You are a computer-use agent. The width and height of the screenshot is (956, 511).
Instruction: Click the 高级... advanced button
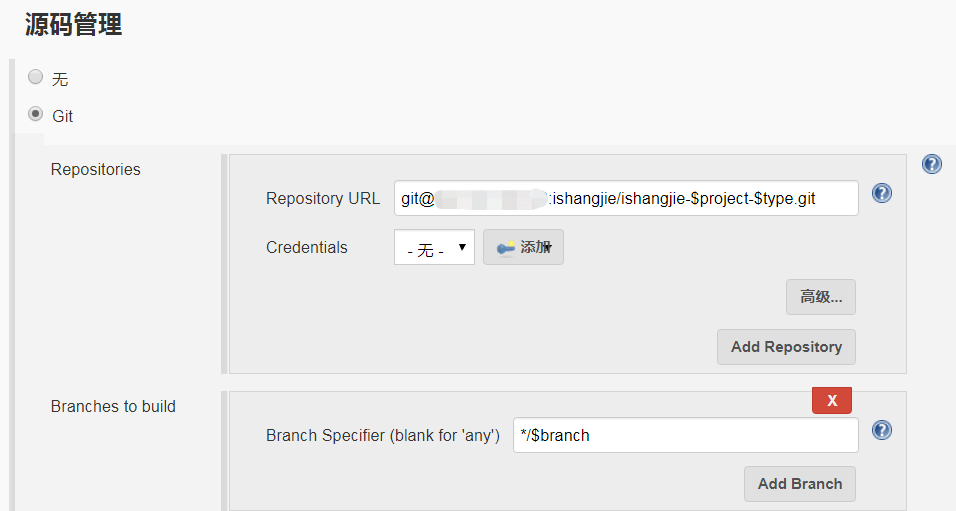(x=821, y=297)
